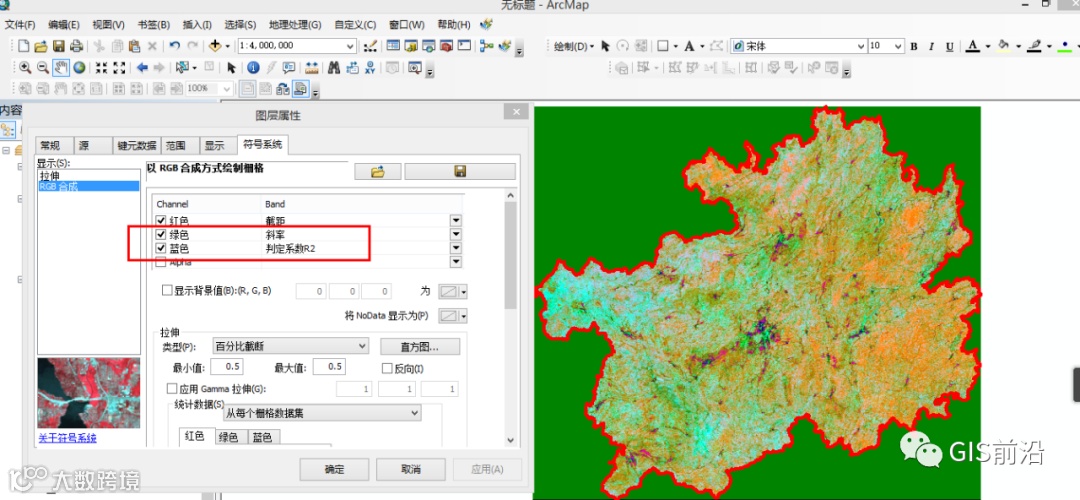1080x500 pixels.
Task: Create a new map document
Action: 23,46
